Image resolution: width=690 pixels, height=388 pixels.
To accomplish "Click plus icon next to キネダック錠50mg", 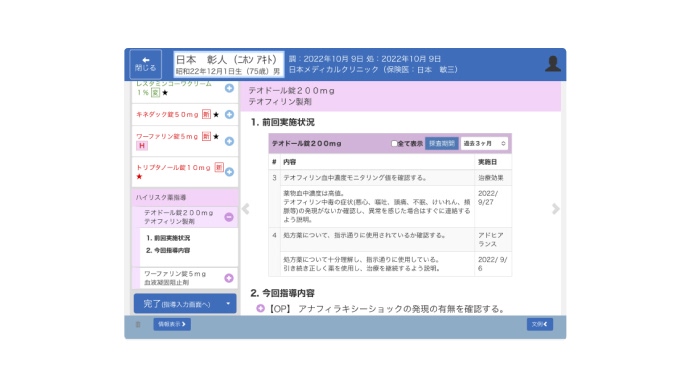I will click(x=229, y=114).
